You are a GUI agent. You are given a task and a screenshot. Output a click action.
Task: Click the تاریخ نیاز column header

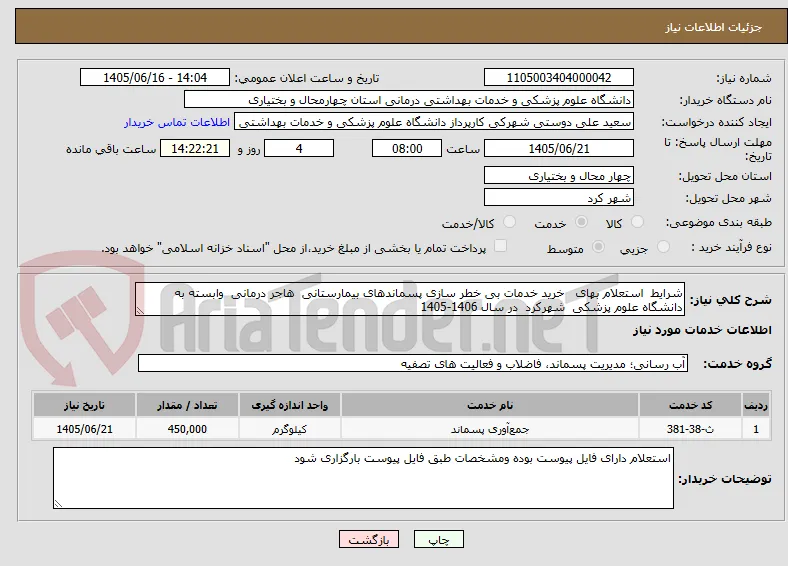click(84, 405)
